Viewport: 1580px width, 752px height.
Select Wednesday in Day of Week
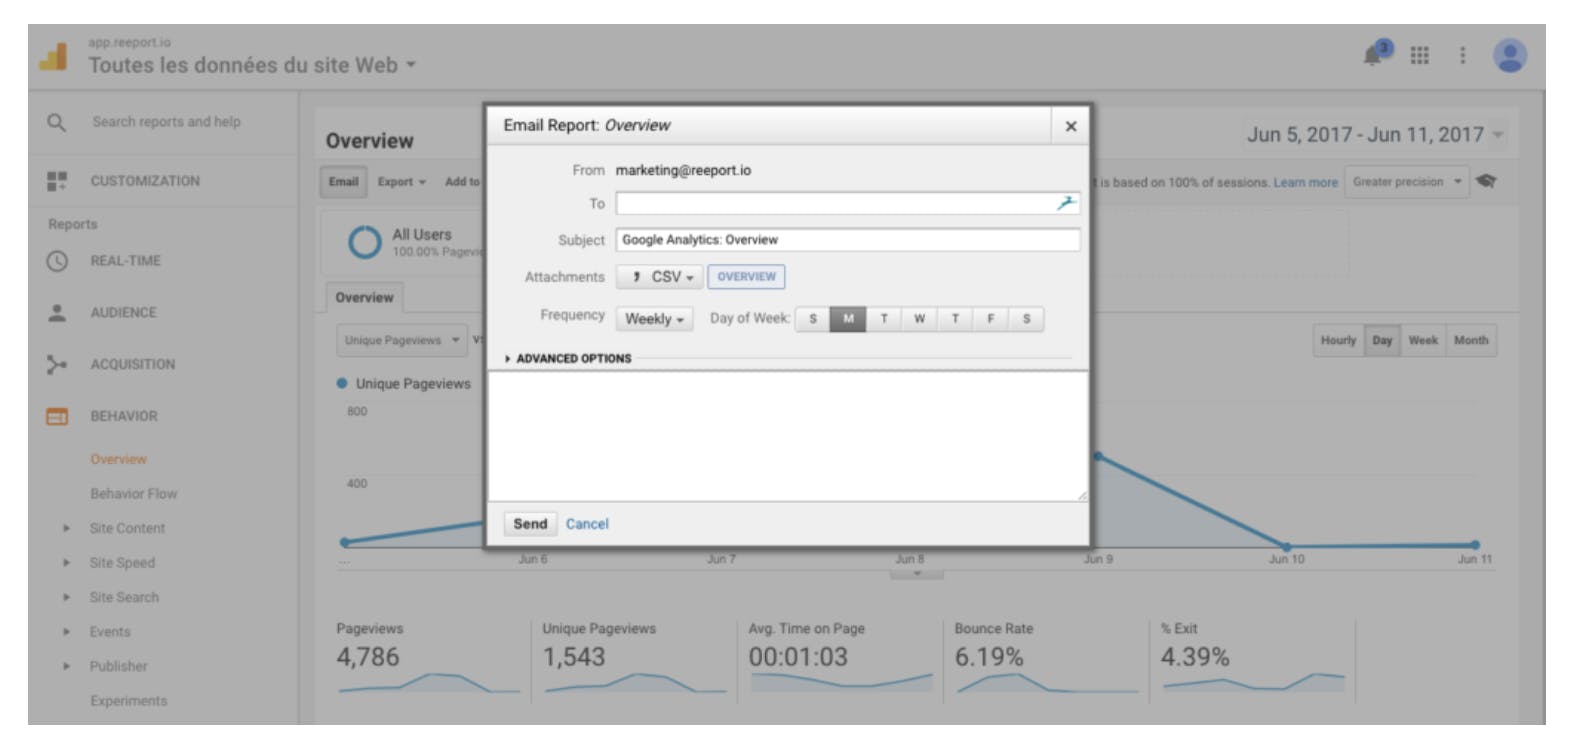(x=919, y=319)
